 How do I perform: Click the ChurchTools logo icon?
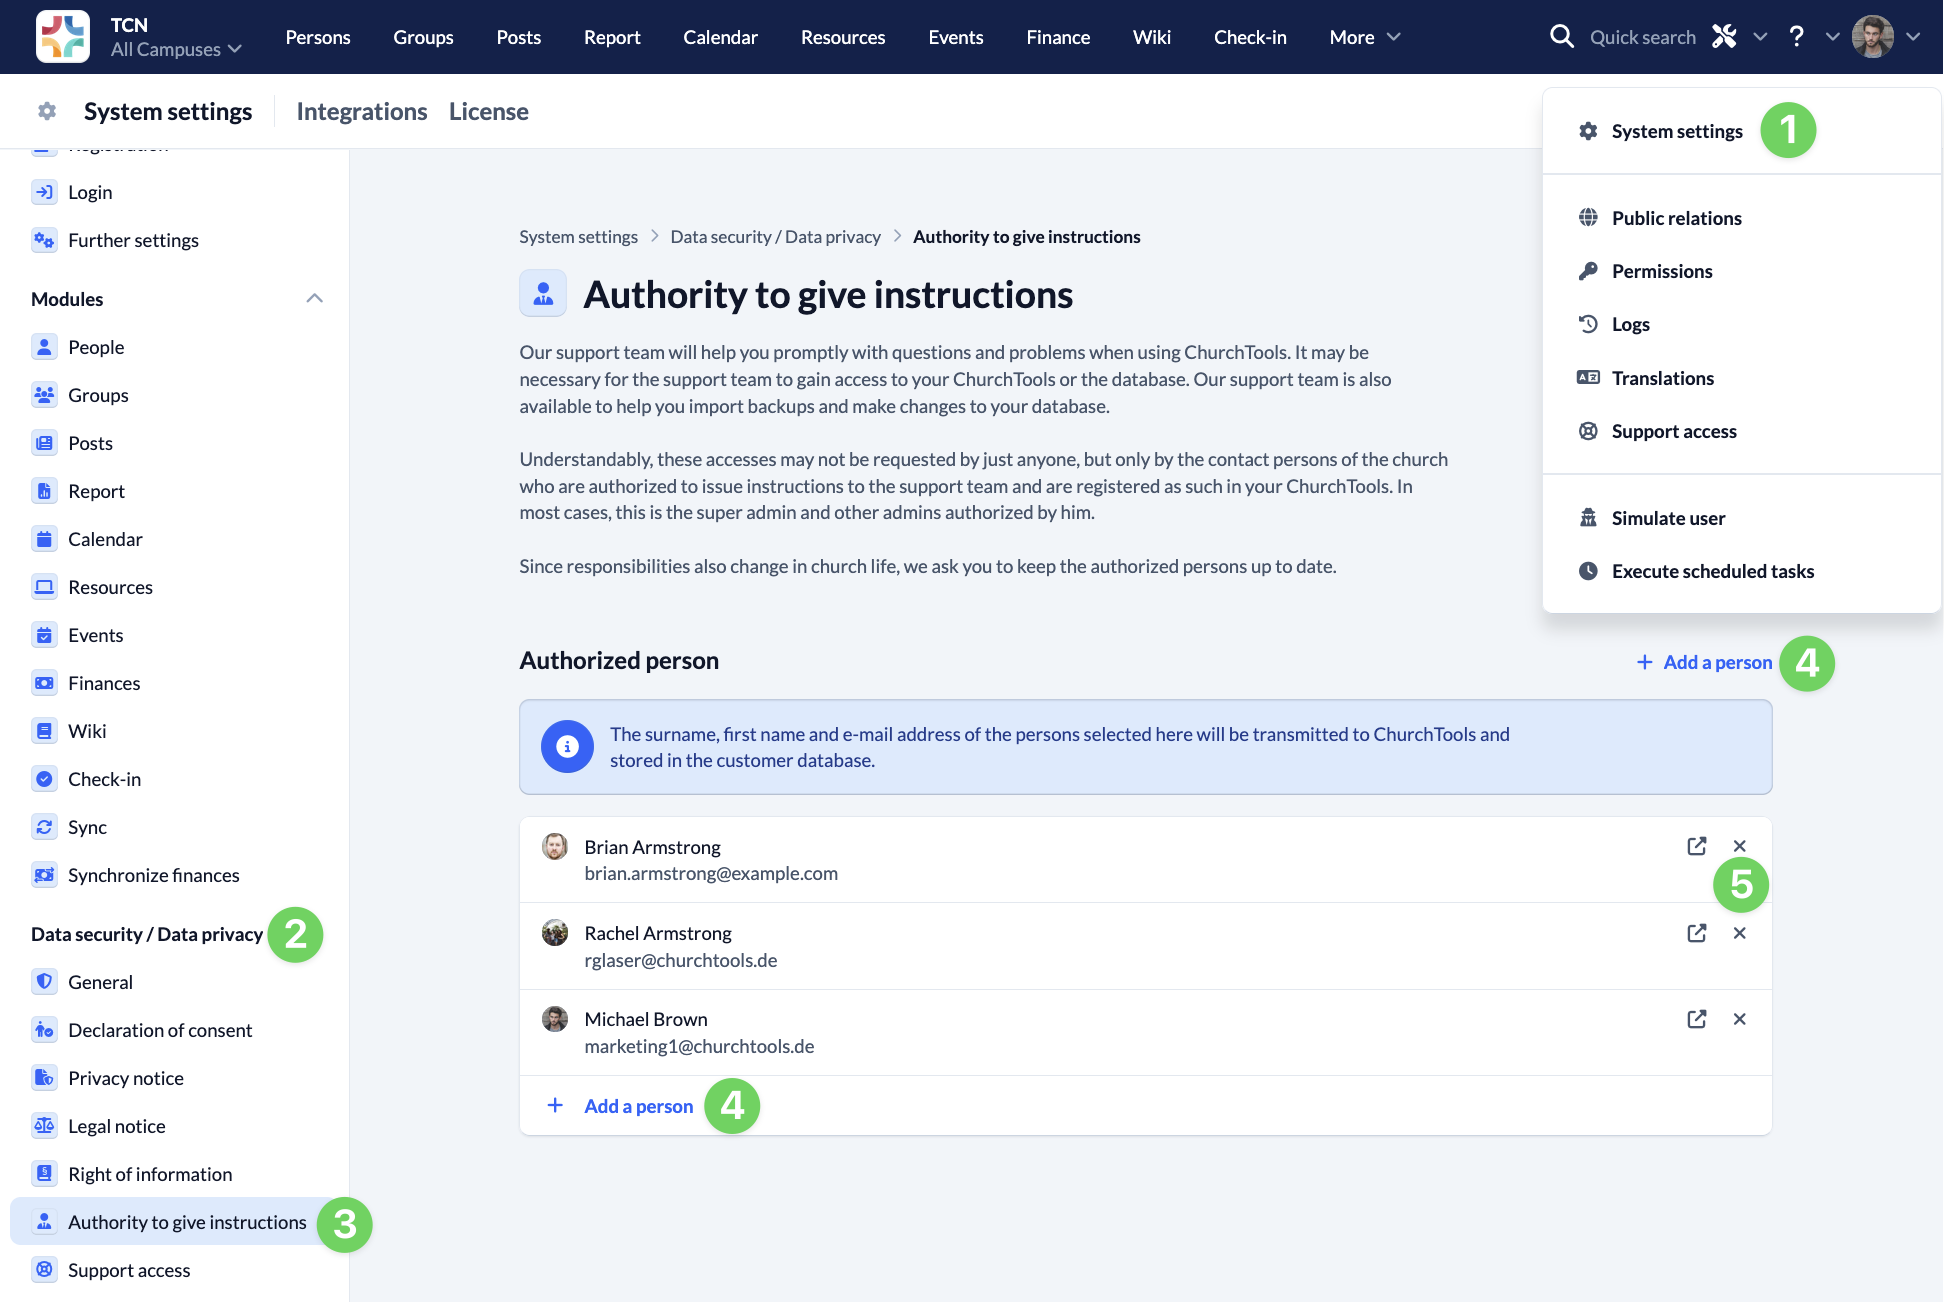pos(62,37)
